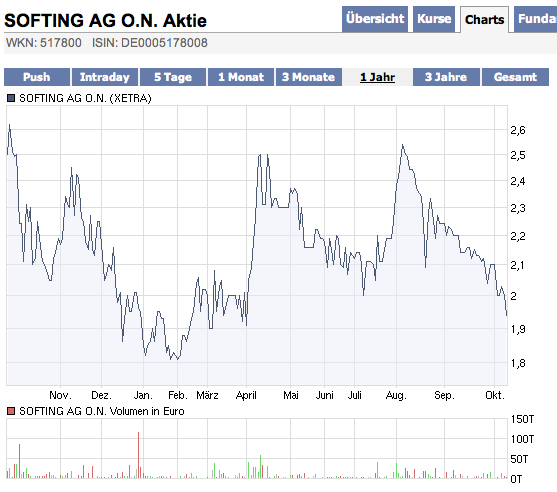Choose the 3 Monate time range
Image resolution: width=557 pixels, height=492 pixels.
point(309,77)
